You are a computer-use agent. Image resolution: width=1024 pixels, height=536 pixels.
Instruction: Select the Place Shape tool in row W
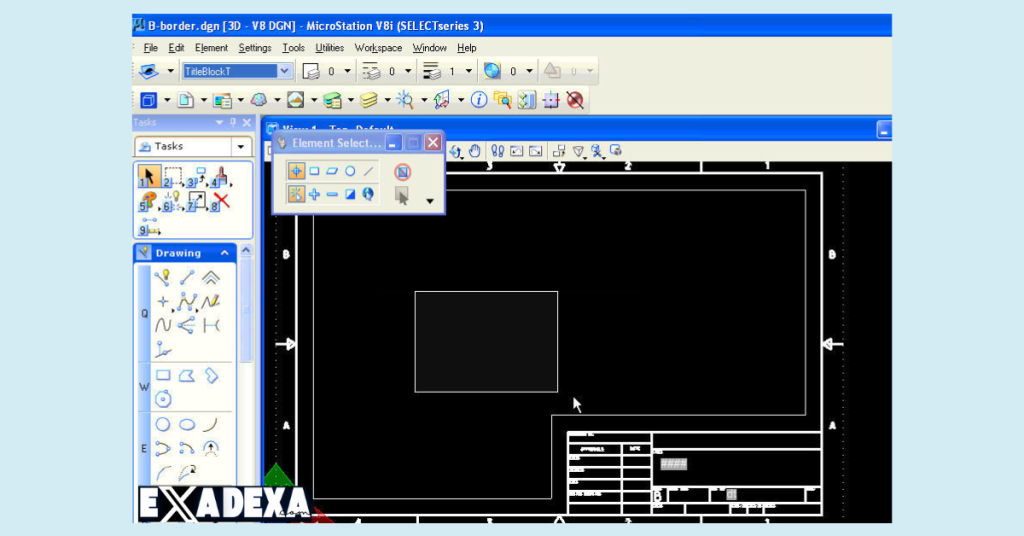(x=187, y=375)
